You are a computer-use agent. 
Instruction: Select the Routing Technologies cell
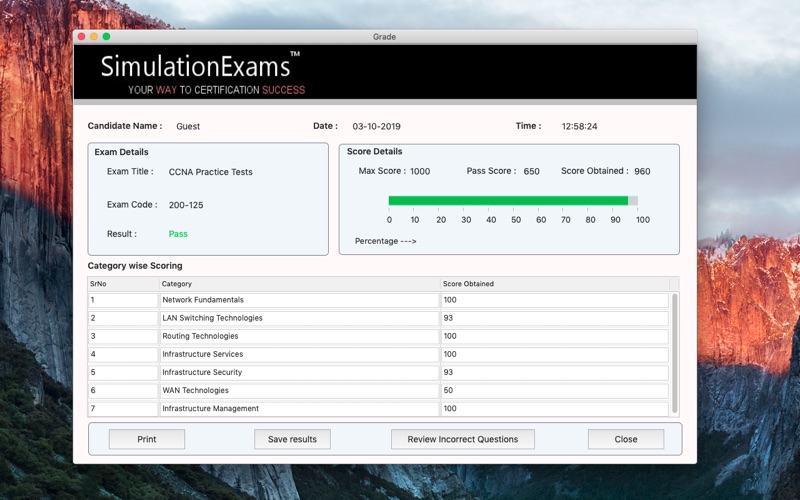coord(299,336)
